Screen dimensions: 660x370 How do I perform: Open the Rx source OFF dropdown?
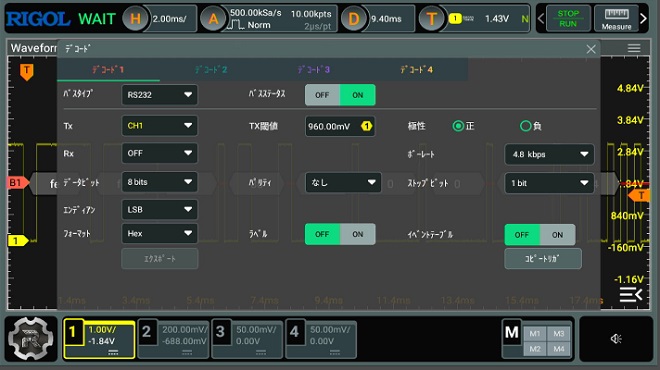(x=160, y=154)
